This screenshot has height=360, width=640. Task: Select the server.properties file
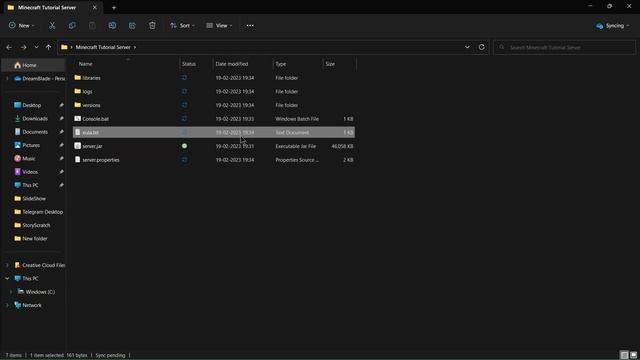tap(214, 160)
